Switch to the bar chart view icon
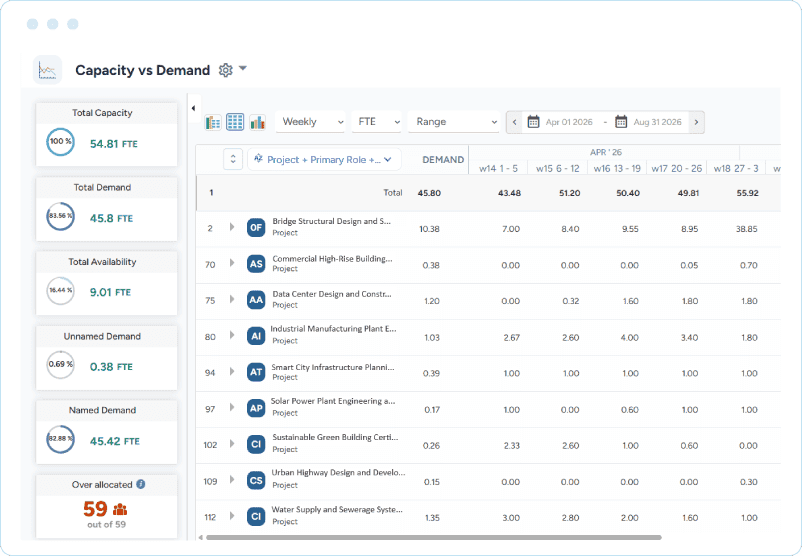This screenshot has width=802, height=556. (258, 122)
